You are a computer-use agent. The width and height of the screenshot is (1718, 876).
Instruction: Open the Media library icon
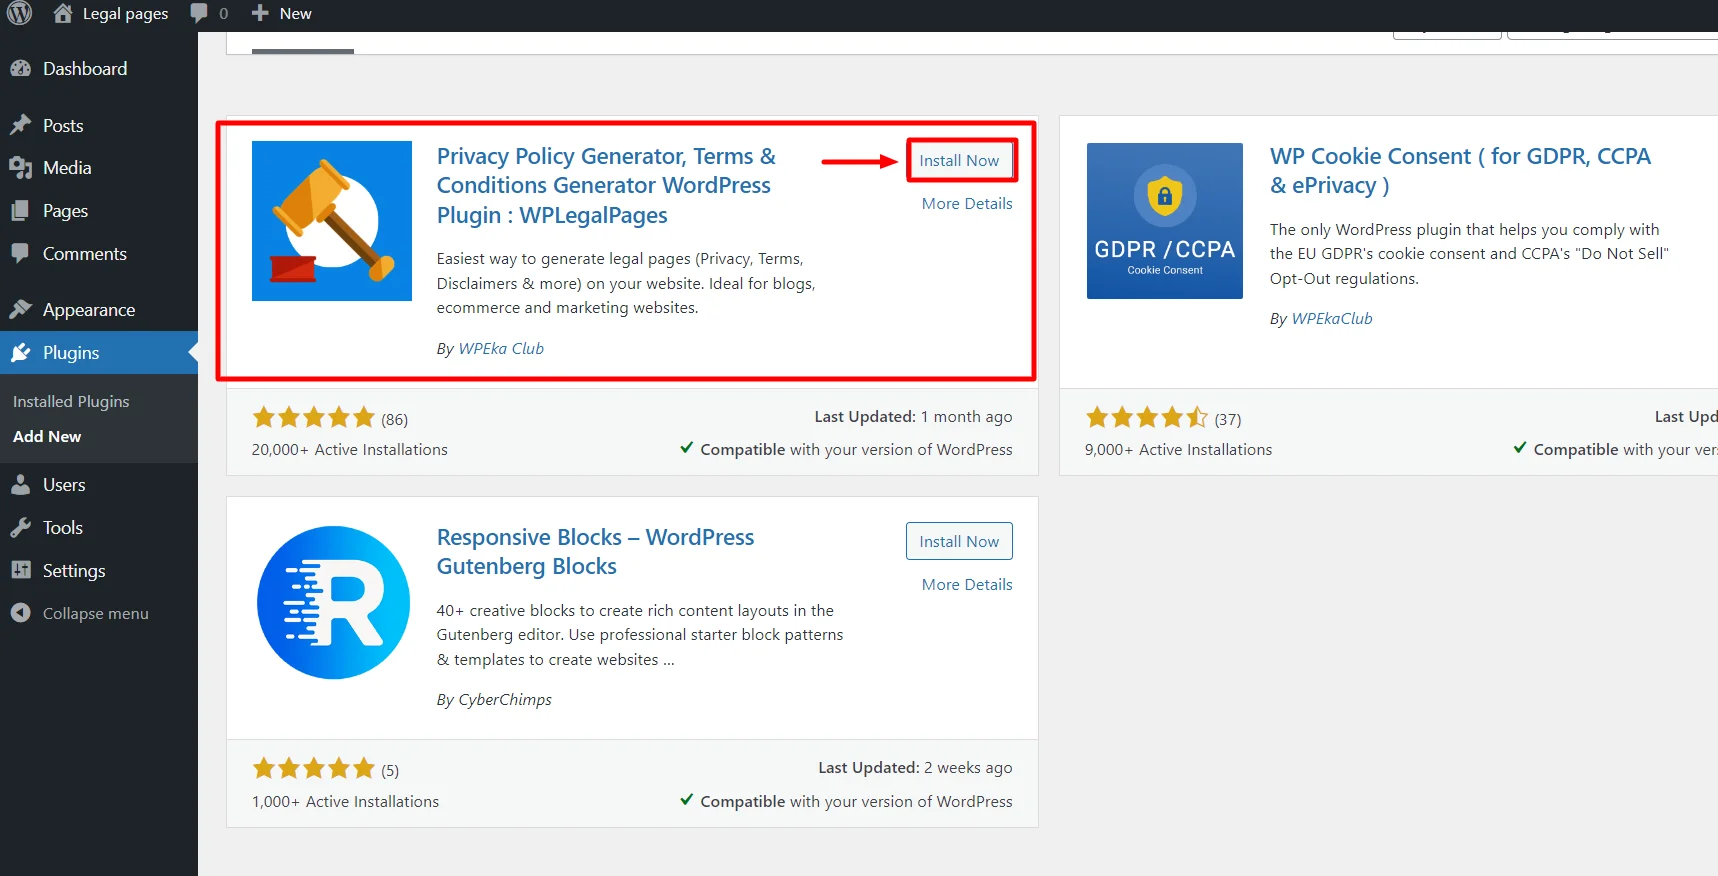tap(21, 168)
